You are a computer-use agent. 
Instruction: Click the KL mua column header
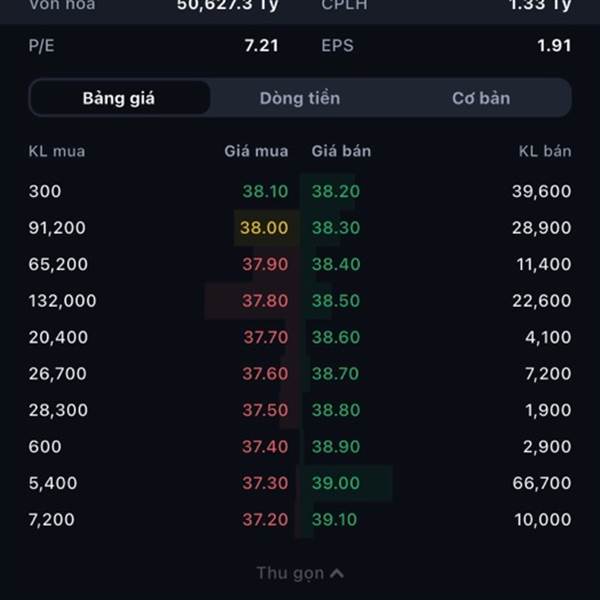pos(57,151)
